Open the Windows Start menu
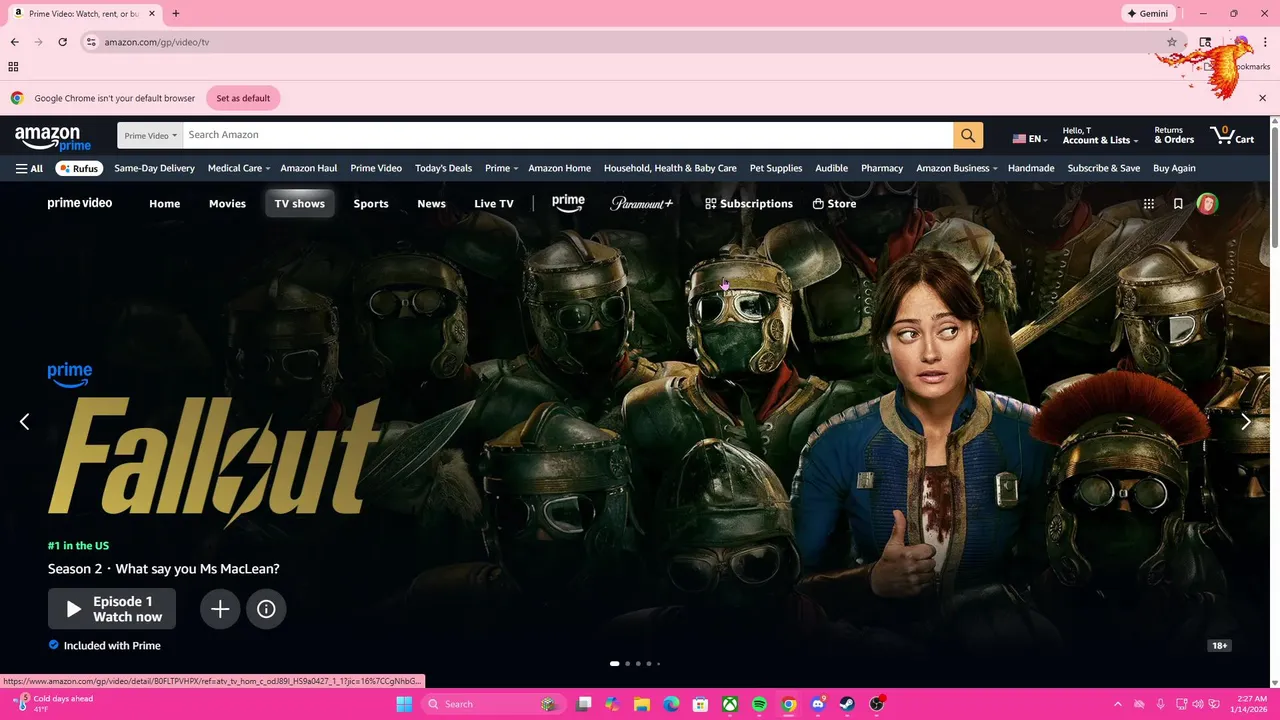 [404, 704]
